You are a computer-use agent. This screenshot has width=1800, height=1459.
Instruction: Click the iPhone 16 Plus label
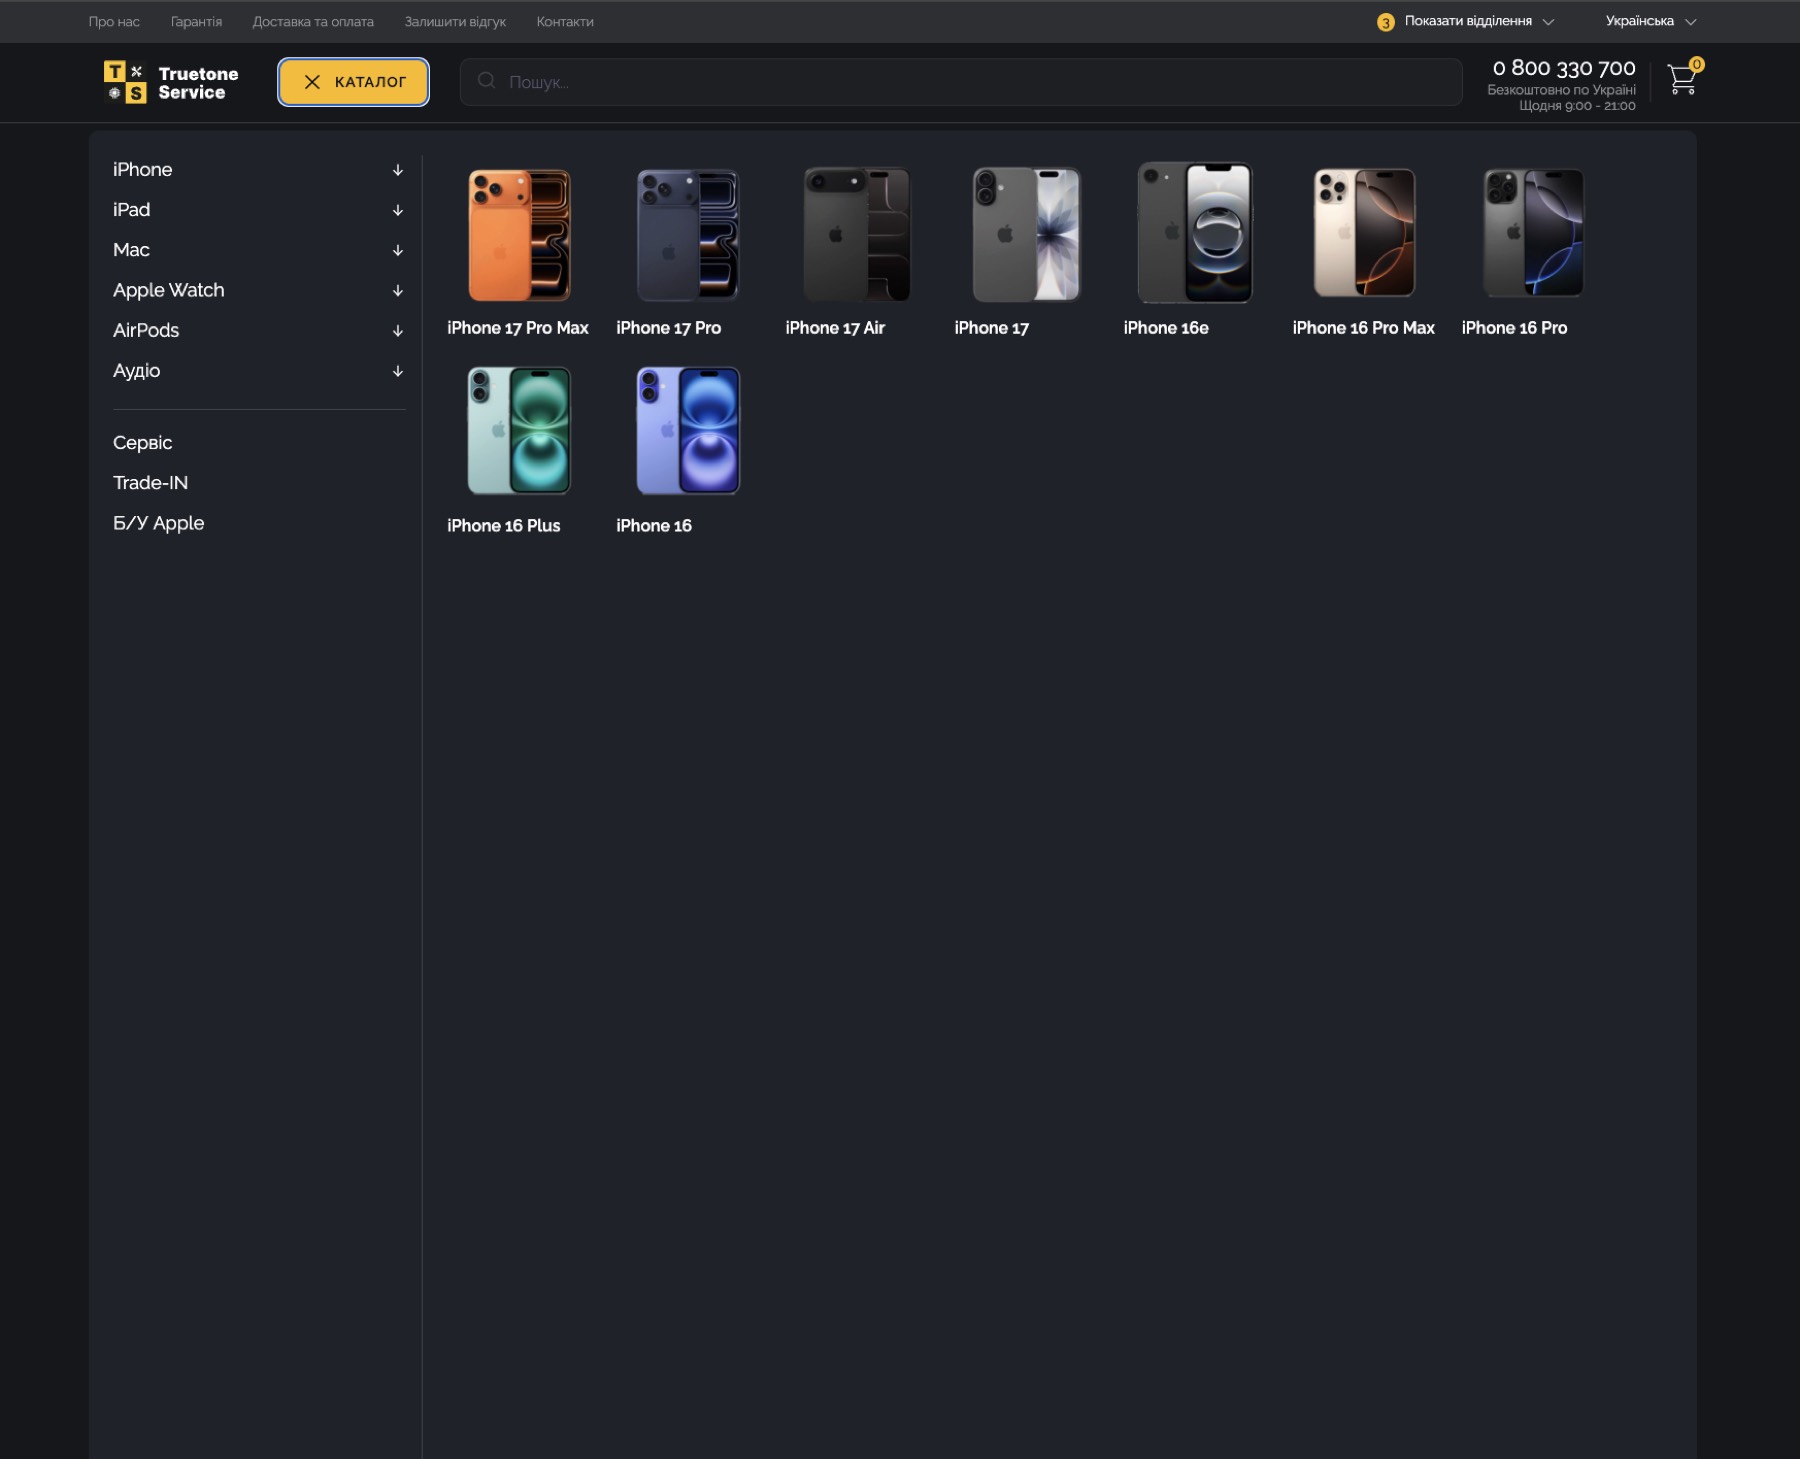click(x=504, y=526)
